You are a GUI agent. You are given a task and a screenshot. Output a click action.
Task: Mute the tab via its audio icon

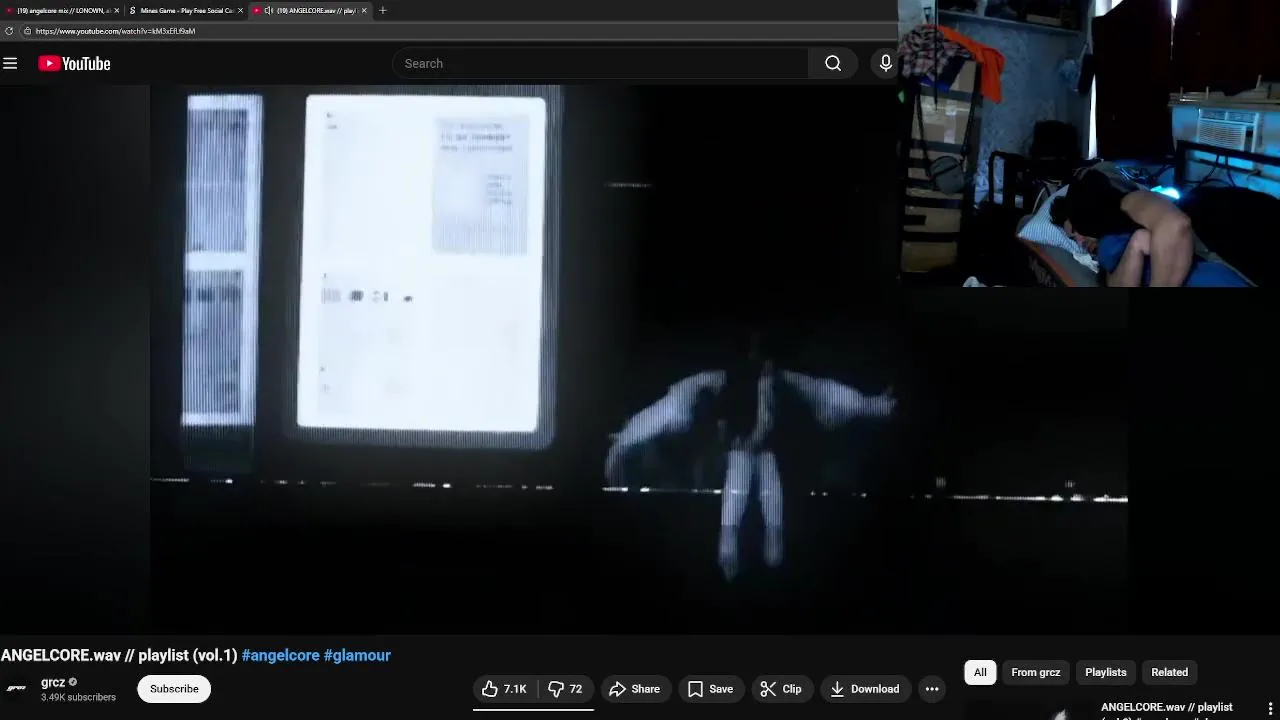pyautogui.click(x=268, y=10)
